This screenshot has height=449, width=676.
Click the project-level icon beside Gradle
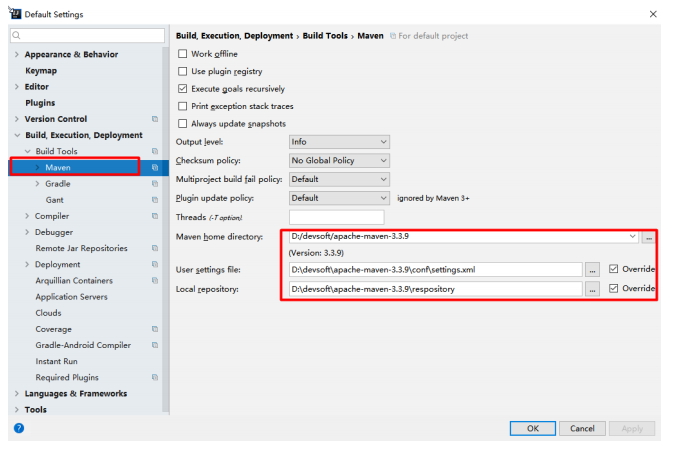coord(155,184)
